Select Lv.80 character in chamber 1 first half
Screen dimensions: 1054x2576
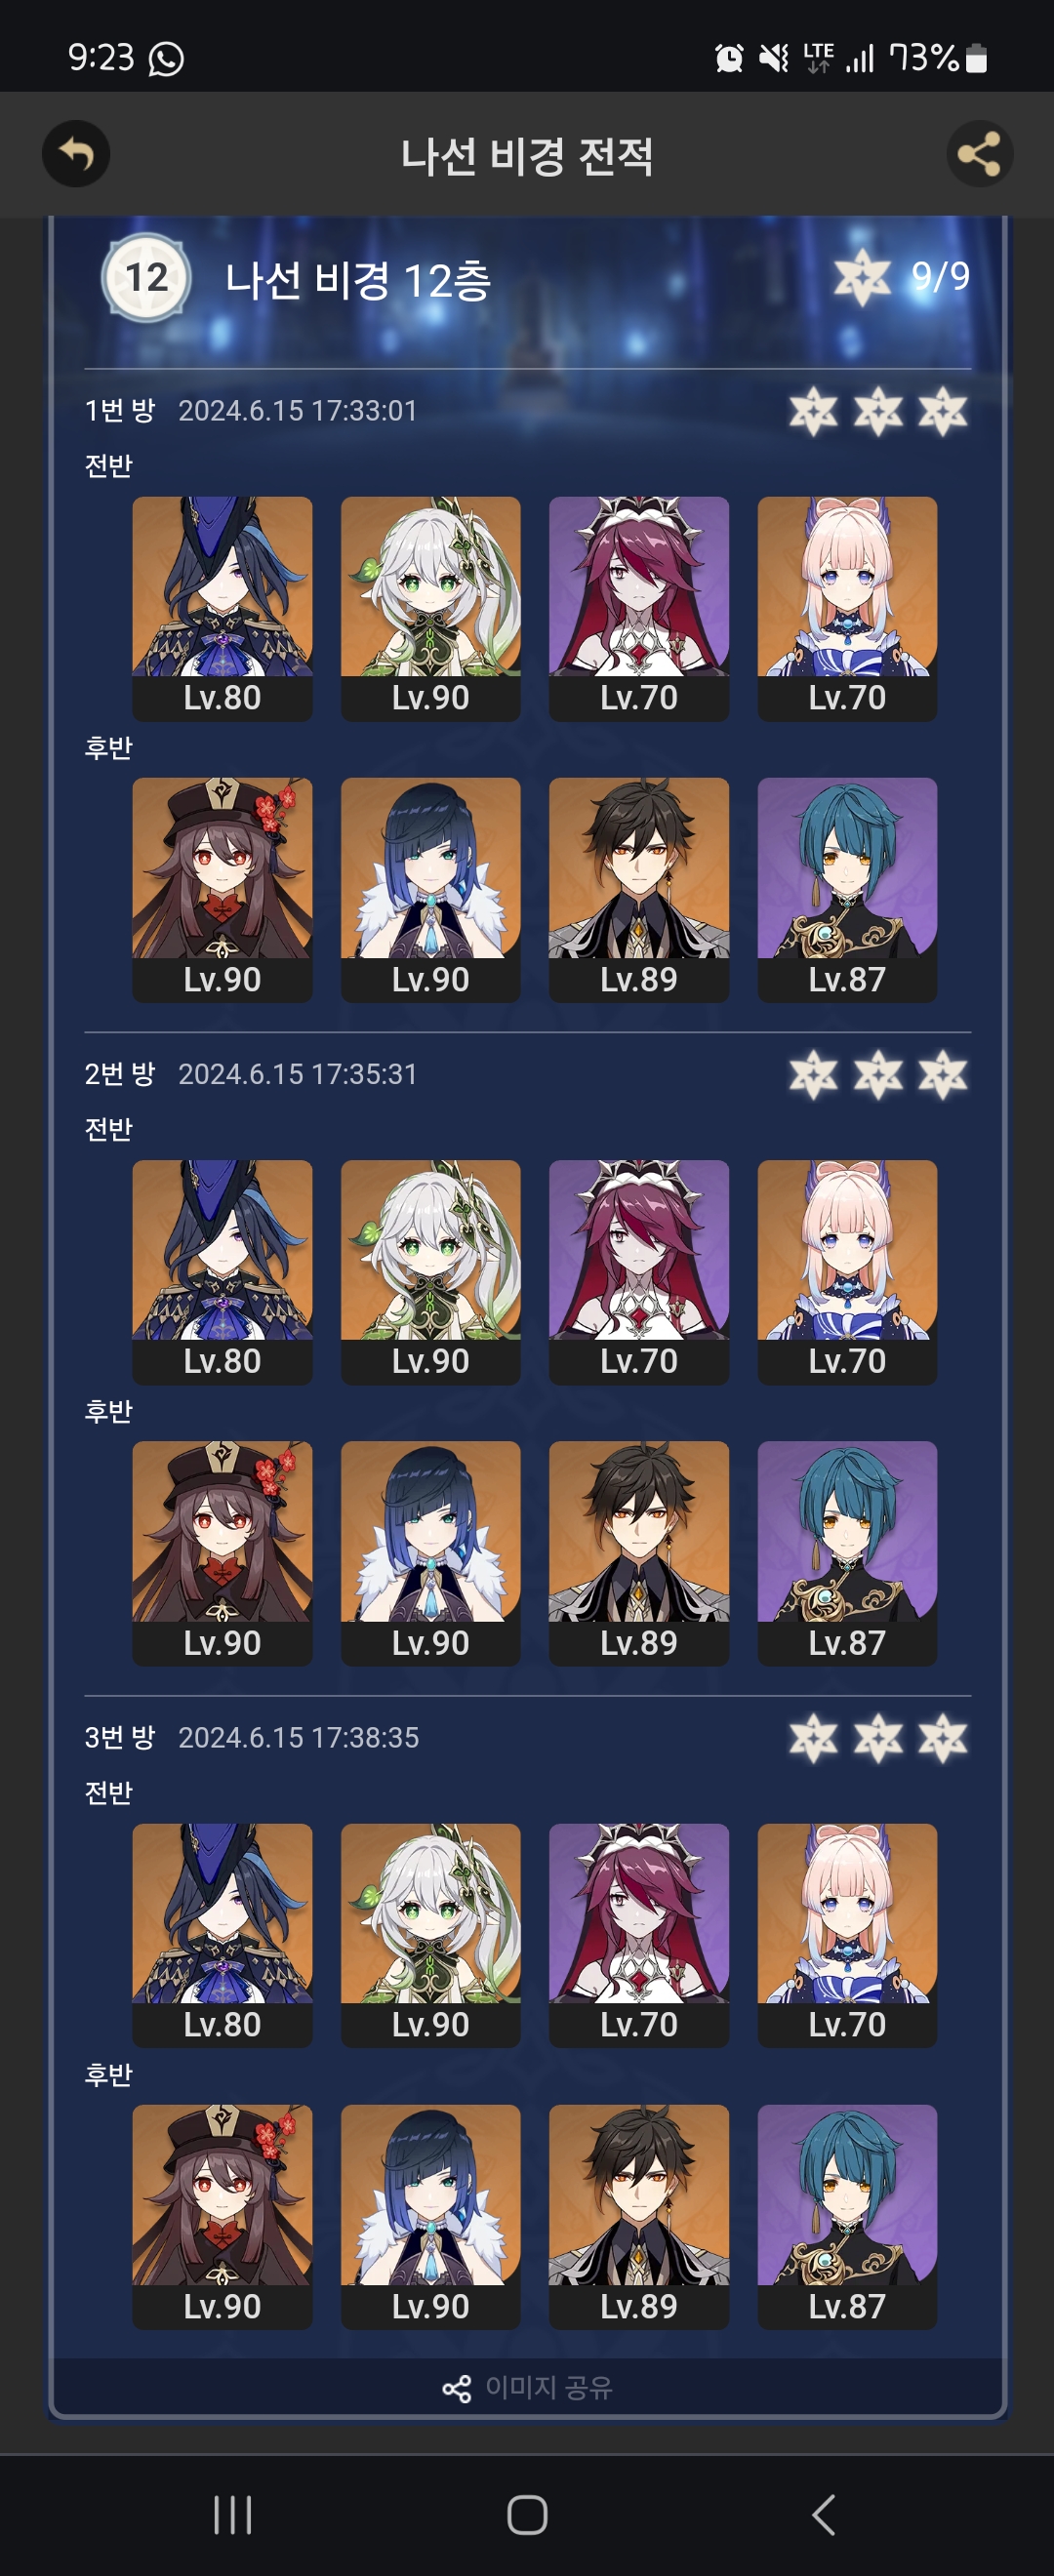[222, 609]
